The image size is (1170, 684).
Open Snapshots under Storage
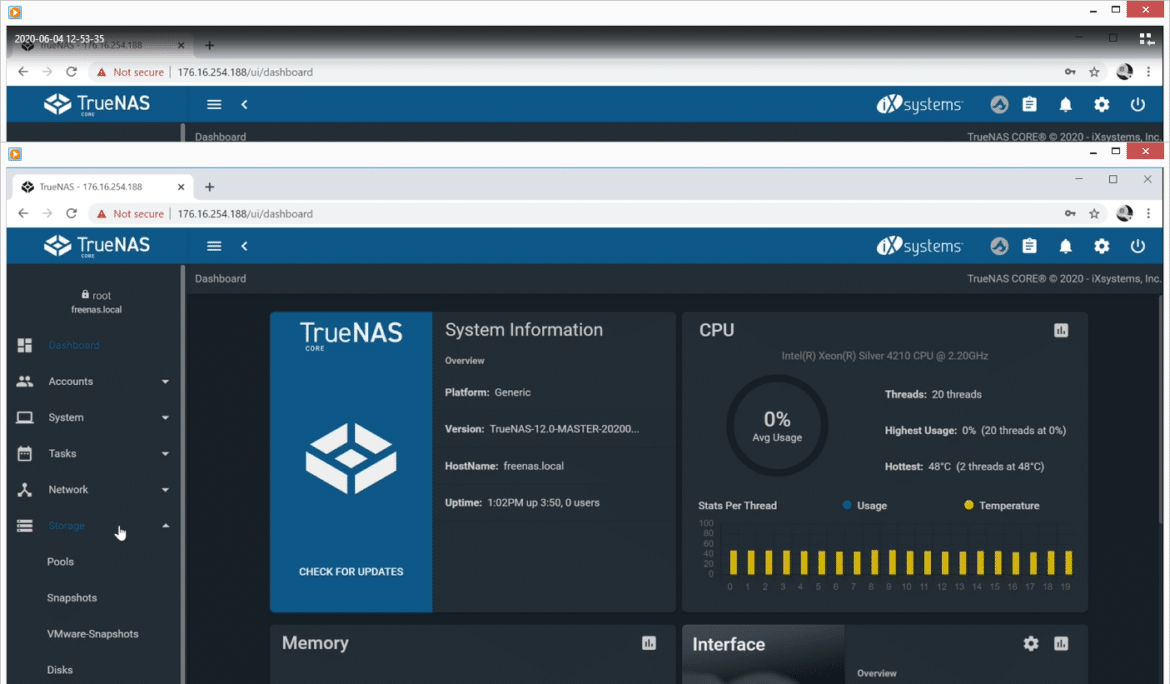[72, 597]
